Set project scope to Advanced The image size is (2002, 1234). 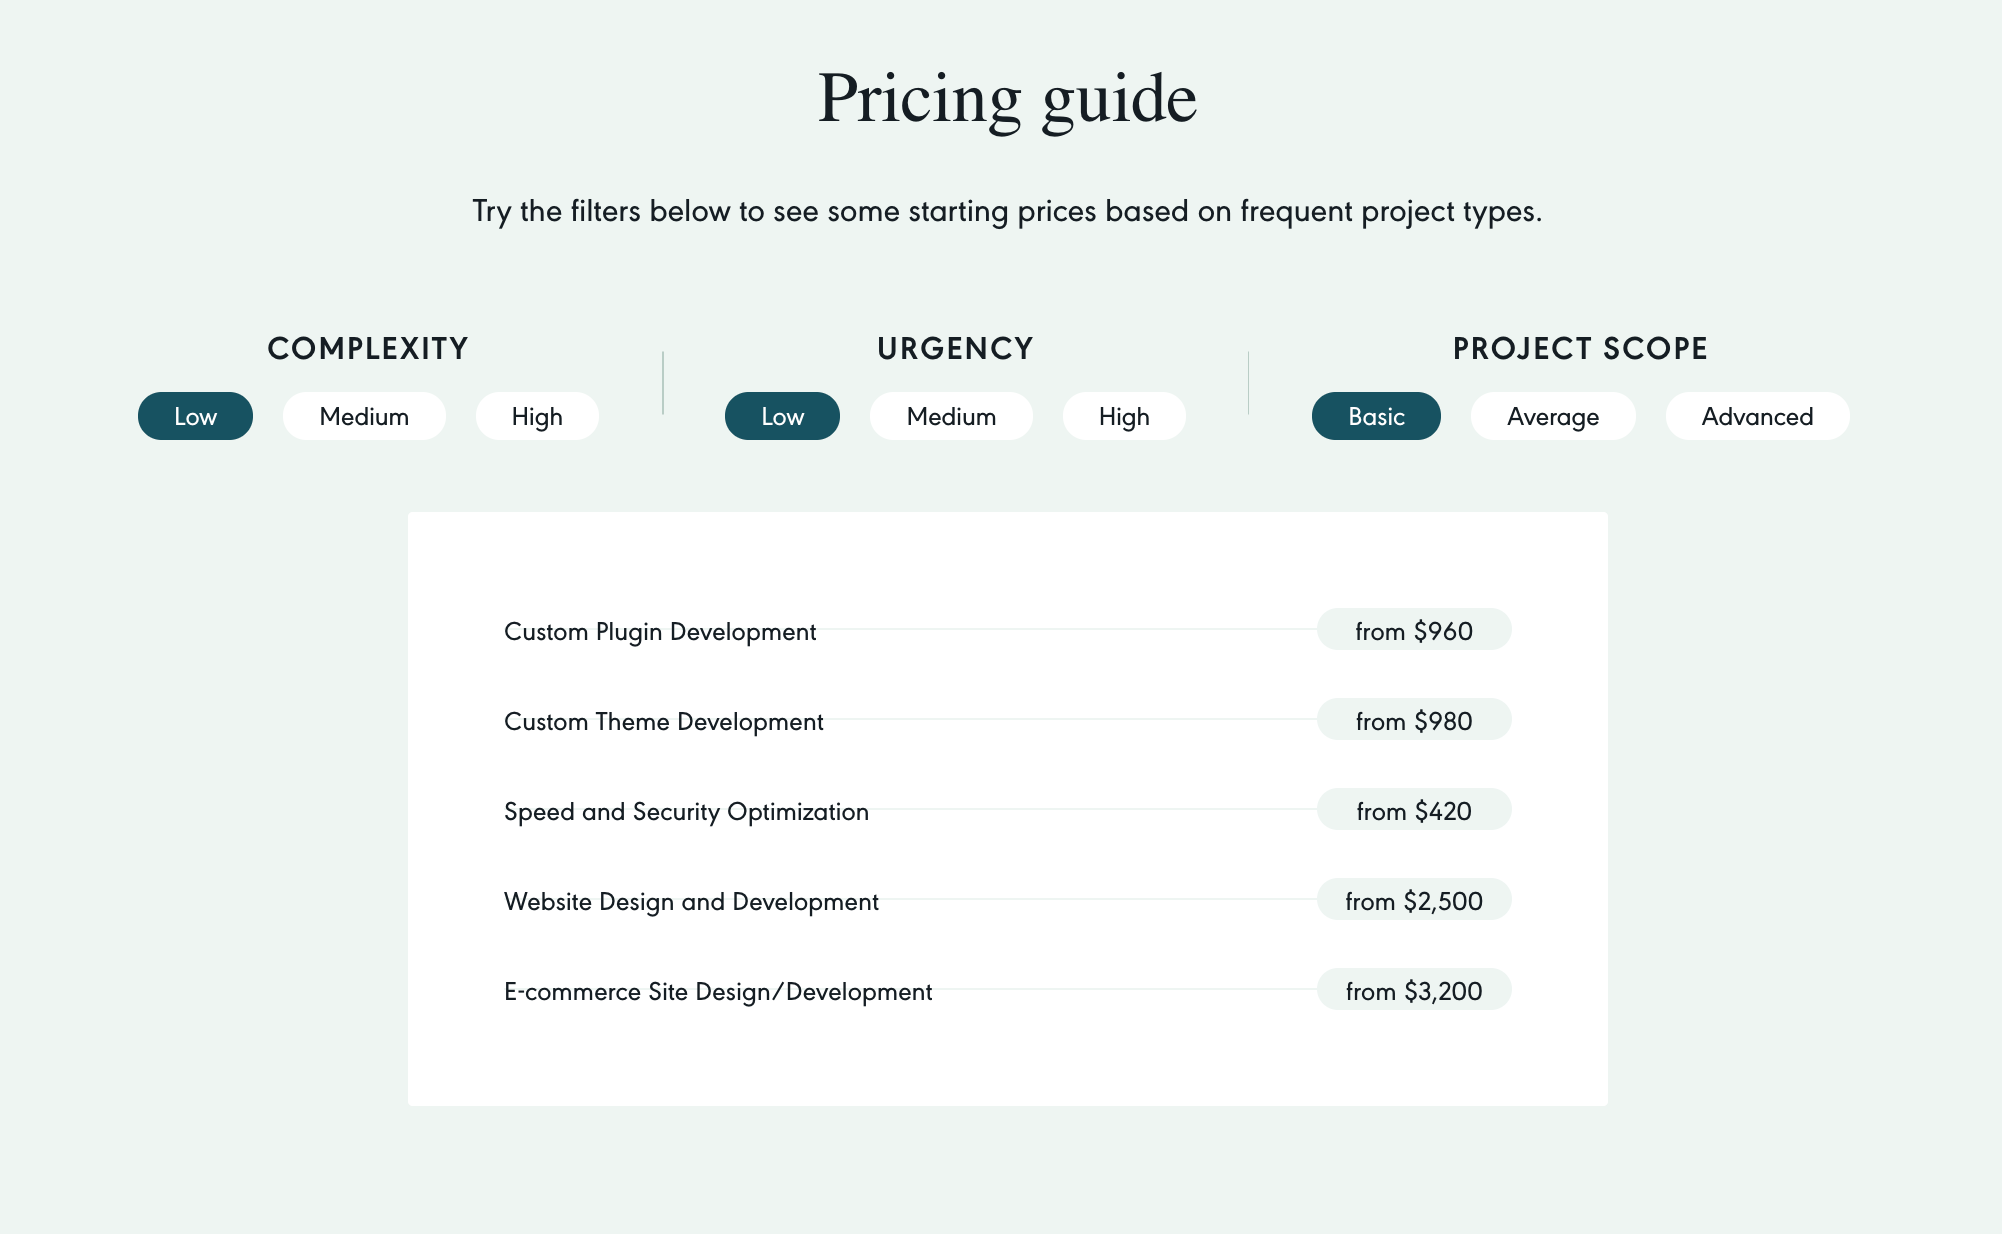pyautogui.click(x=1757, y=416)
